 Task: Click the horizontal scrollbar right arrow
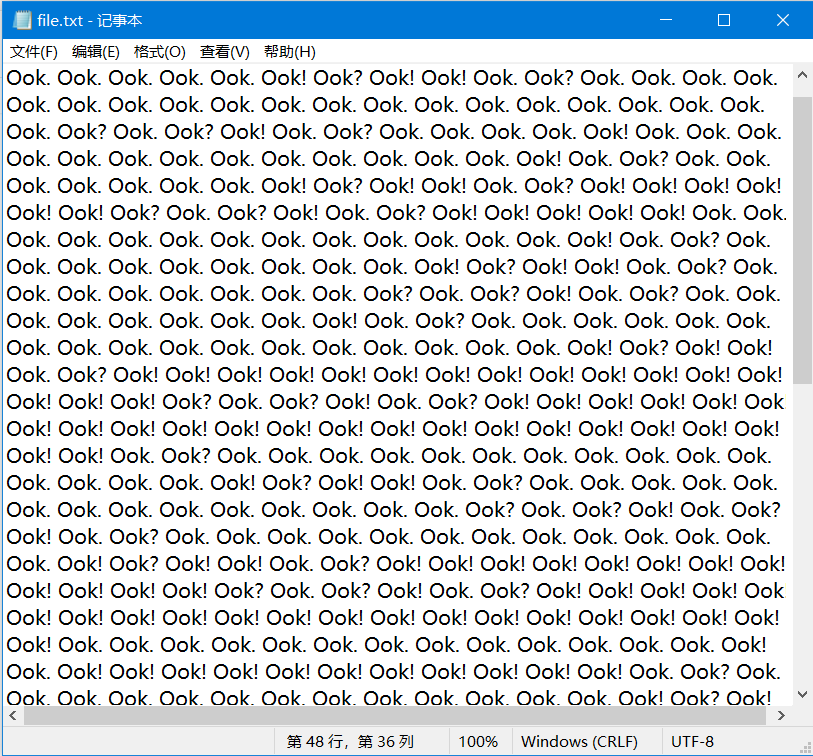pyautogui.click(x=781, y=716)
